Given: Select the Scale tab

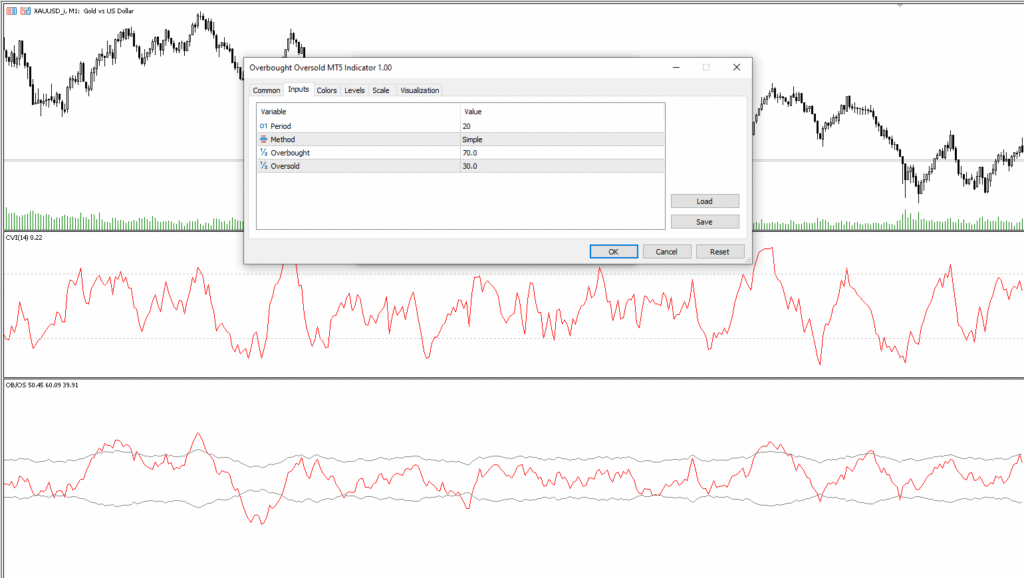Looking at the screenshot, I should pyautogui.click(x=381, y=90).
